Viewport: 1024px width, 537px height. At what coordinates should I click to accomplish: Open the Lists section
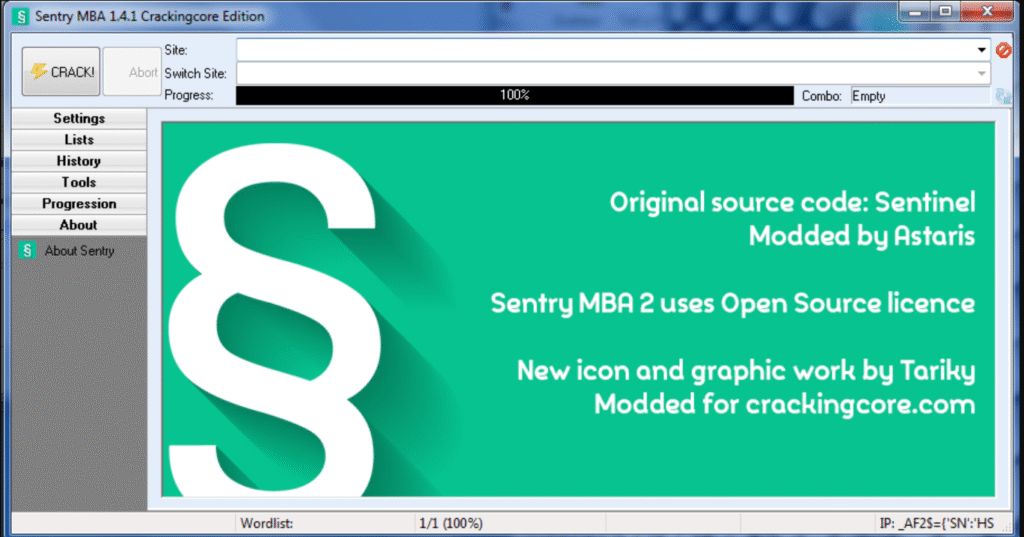79,140
